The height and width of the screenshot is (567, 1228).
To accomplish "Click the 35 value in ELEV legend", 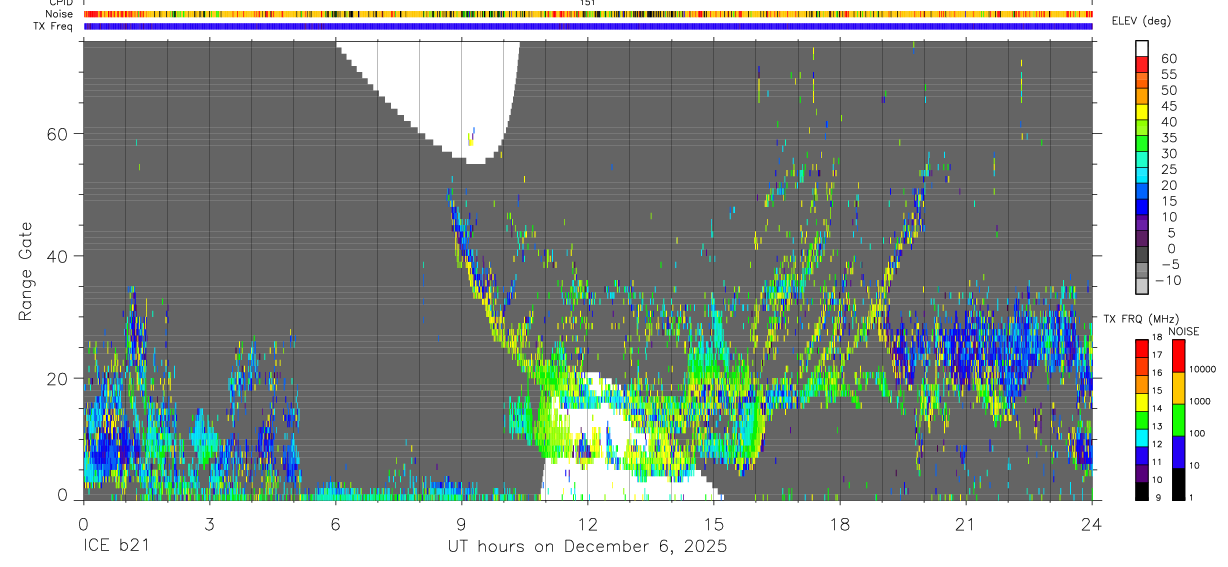I will pyautogui.click(x=1167, y=138).
